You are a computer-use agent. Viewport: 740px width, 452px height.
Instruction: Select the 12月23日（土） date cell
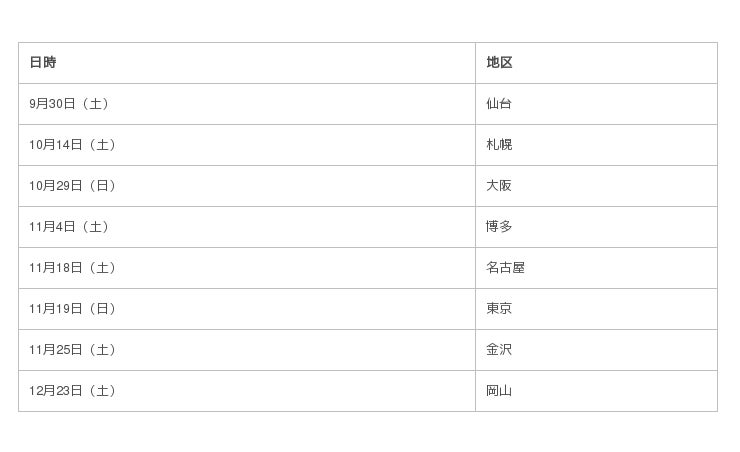point(73,391)
